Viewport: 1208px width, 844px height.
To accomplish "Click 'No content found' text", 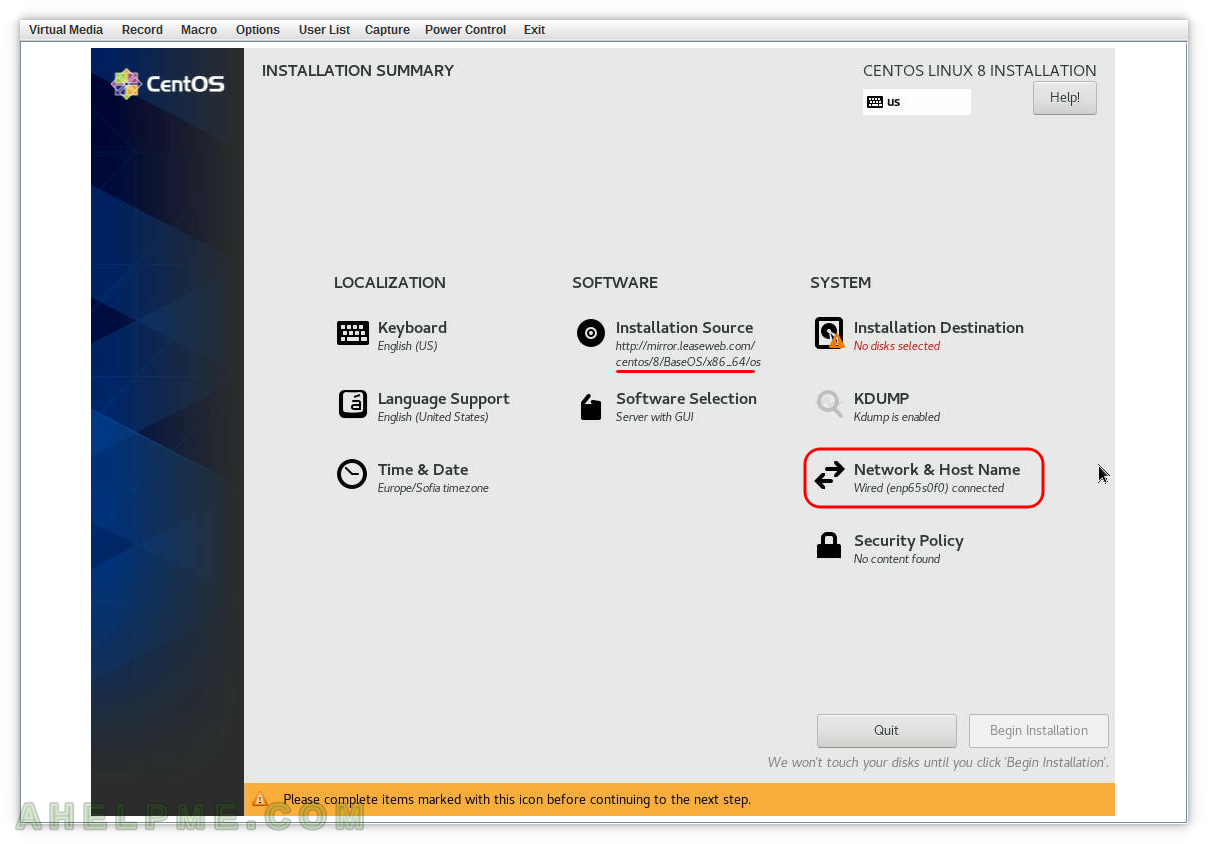I will coord(897,559).
